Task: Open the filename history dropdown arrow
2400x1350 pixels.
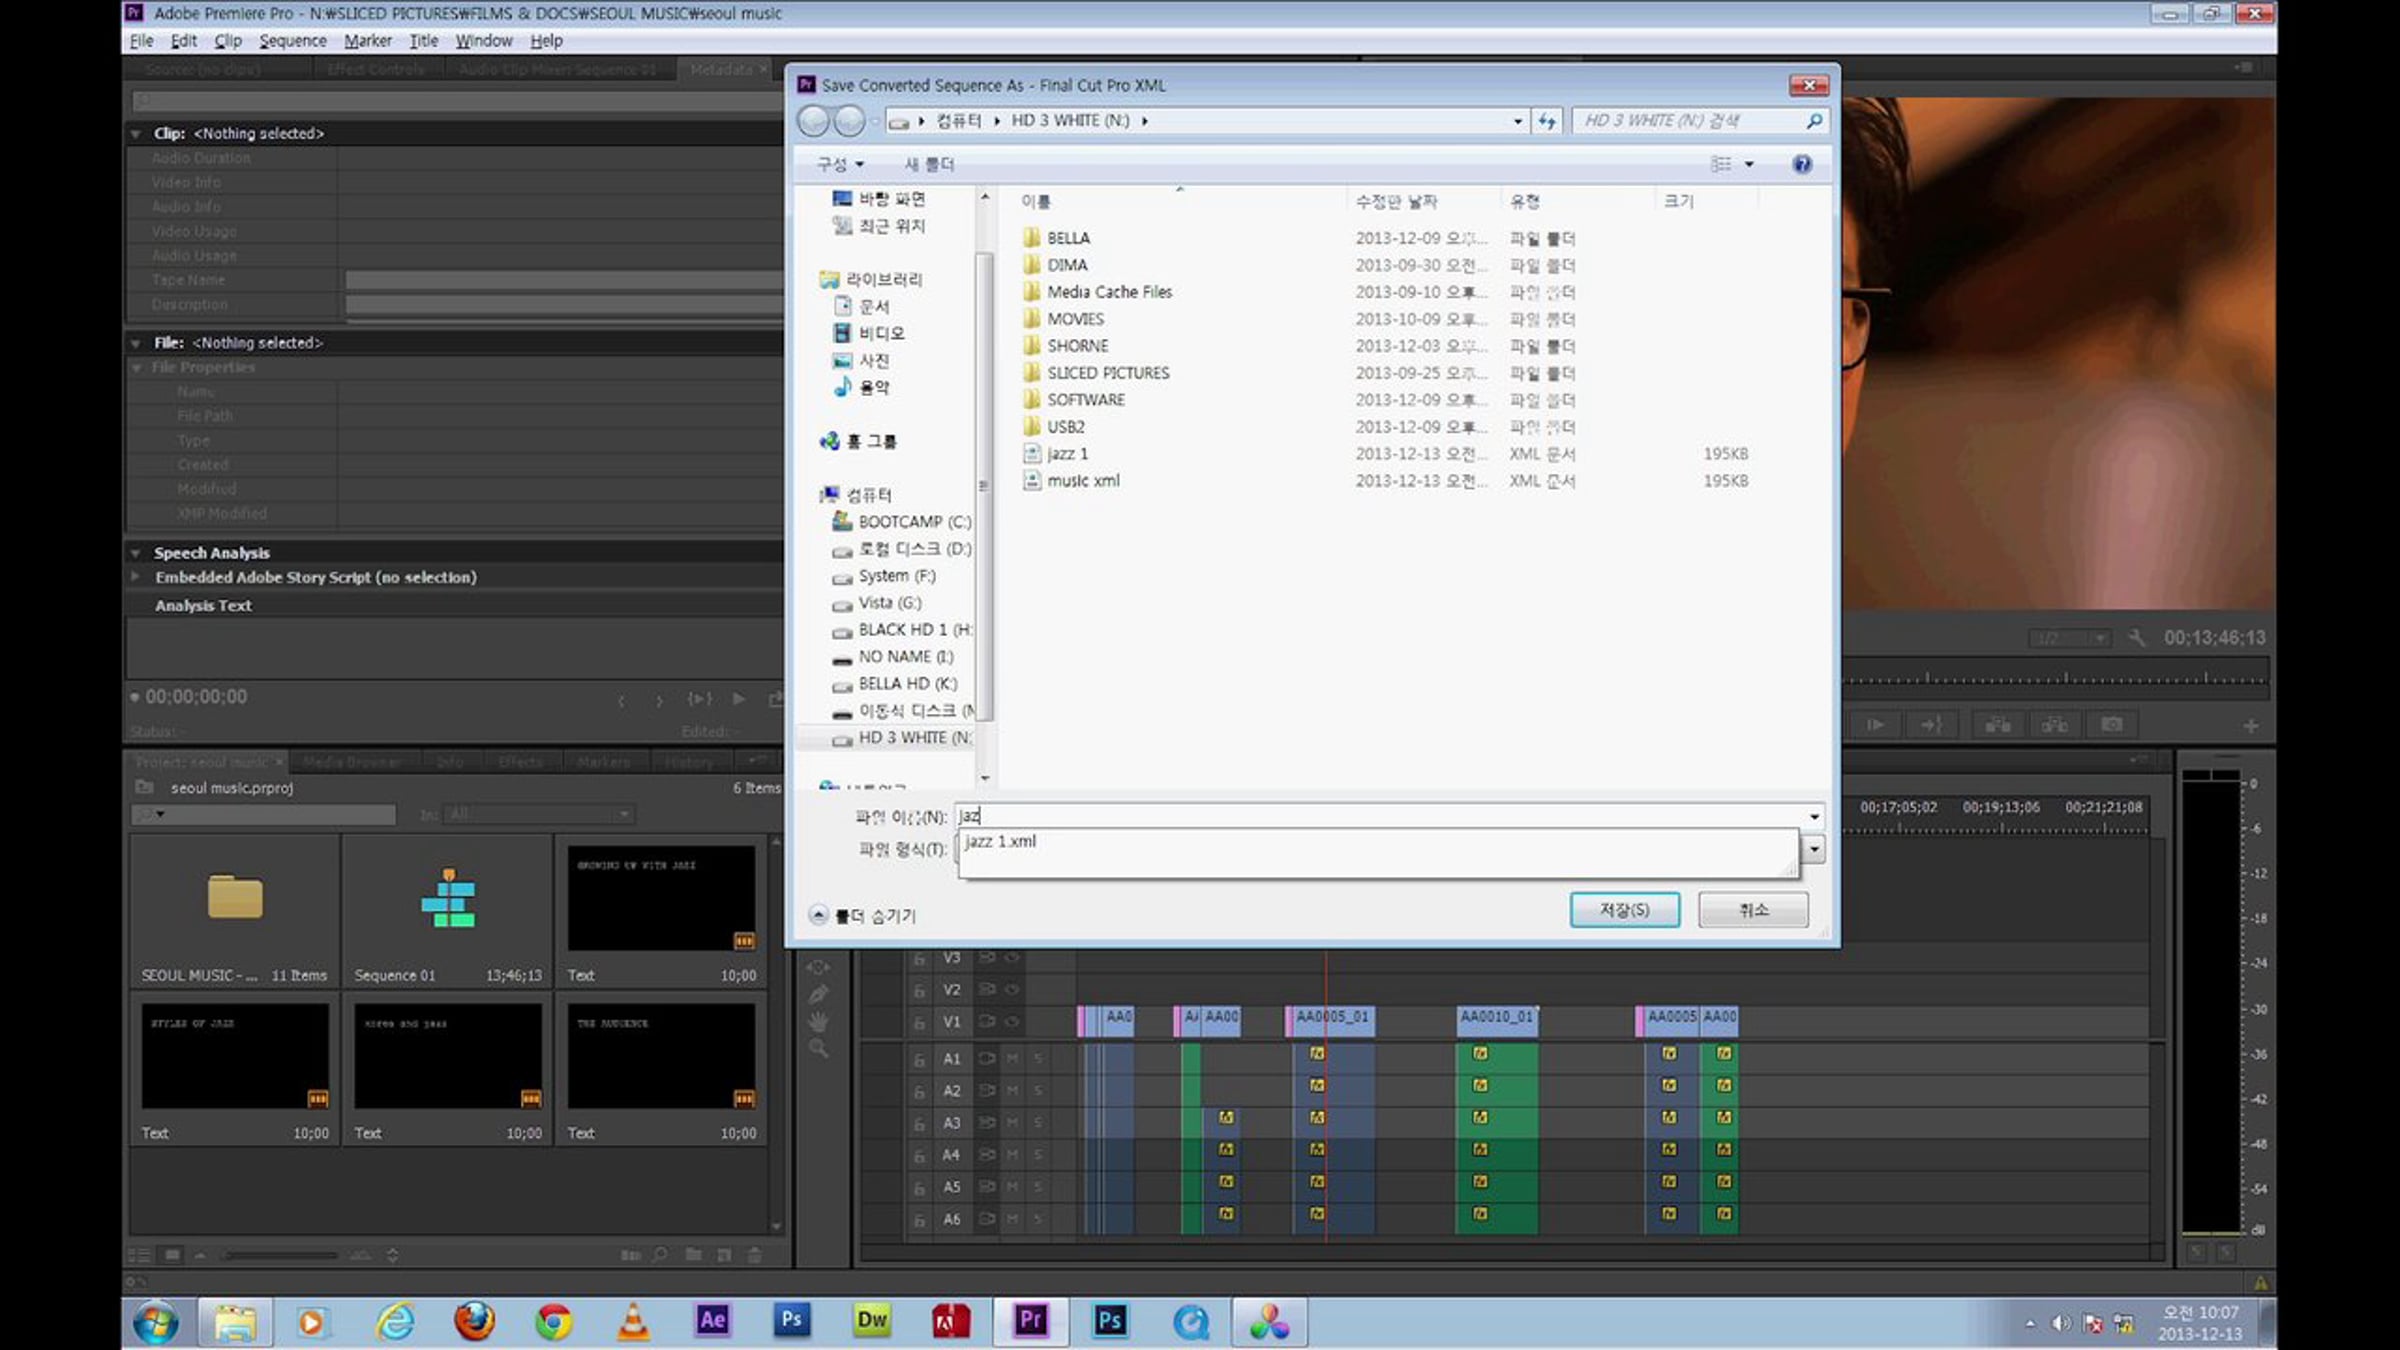Action: pos(1813,817)
